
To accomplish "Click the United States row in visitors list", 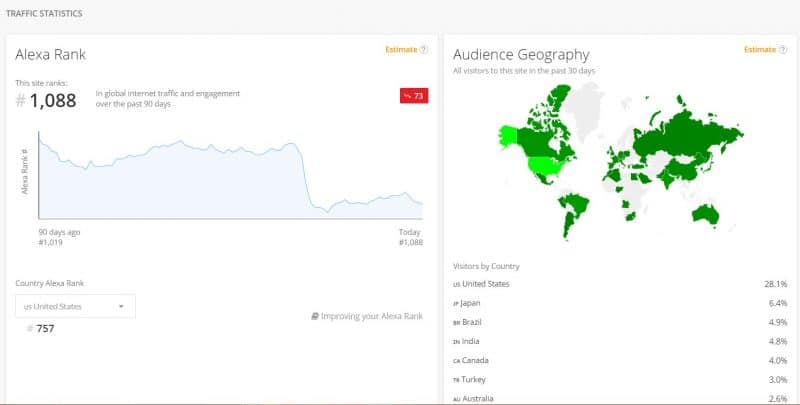I will (620, 284).
